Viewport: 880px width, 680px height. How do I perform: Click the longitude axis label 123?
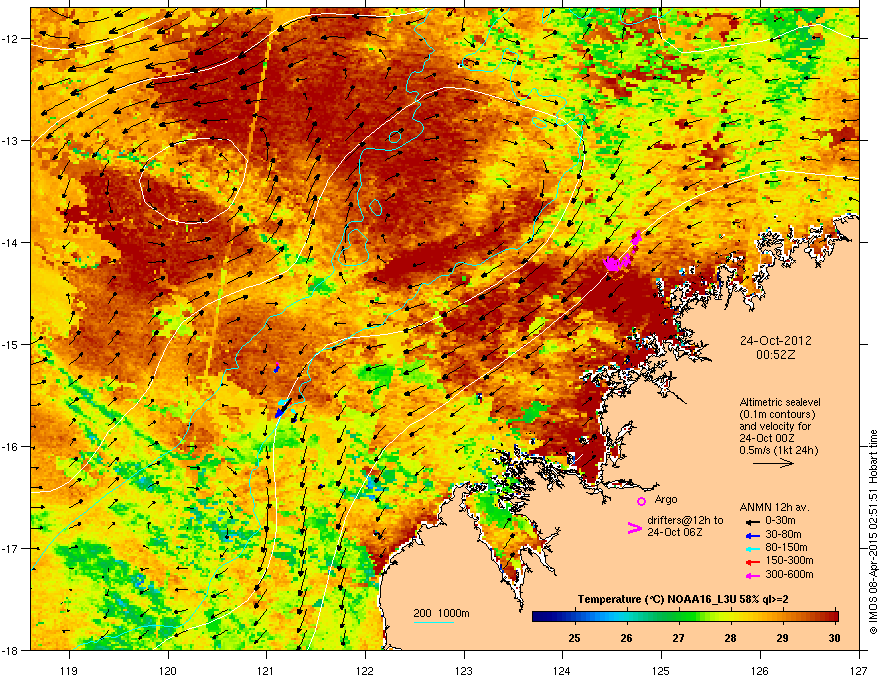coord(464,671)
